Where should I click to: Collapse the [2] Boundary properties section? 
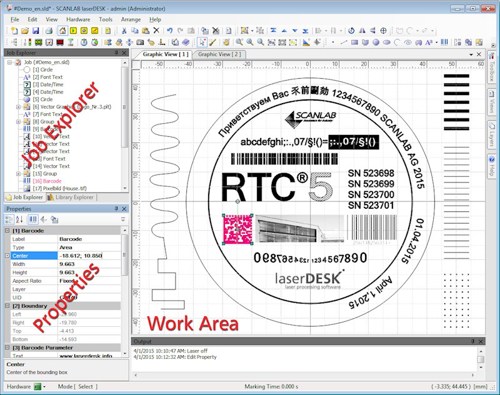[x=7, y=306]
